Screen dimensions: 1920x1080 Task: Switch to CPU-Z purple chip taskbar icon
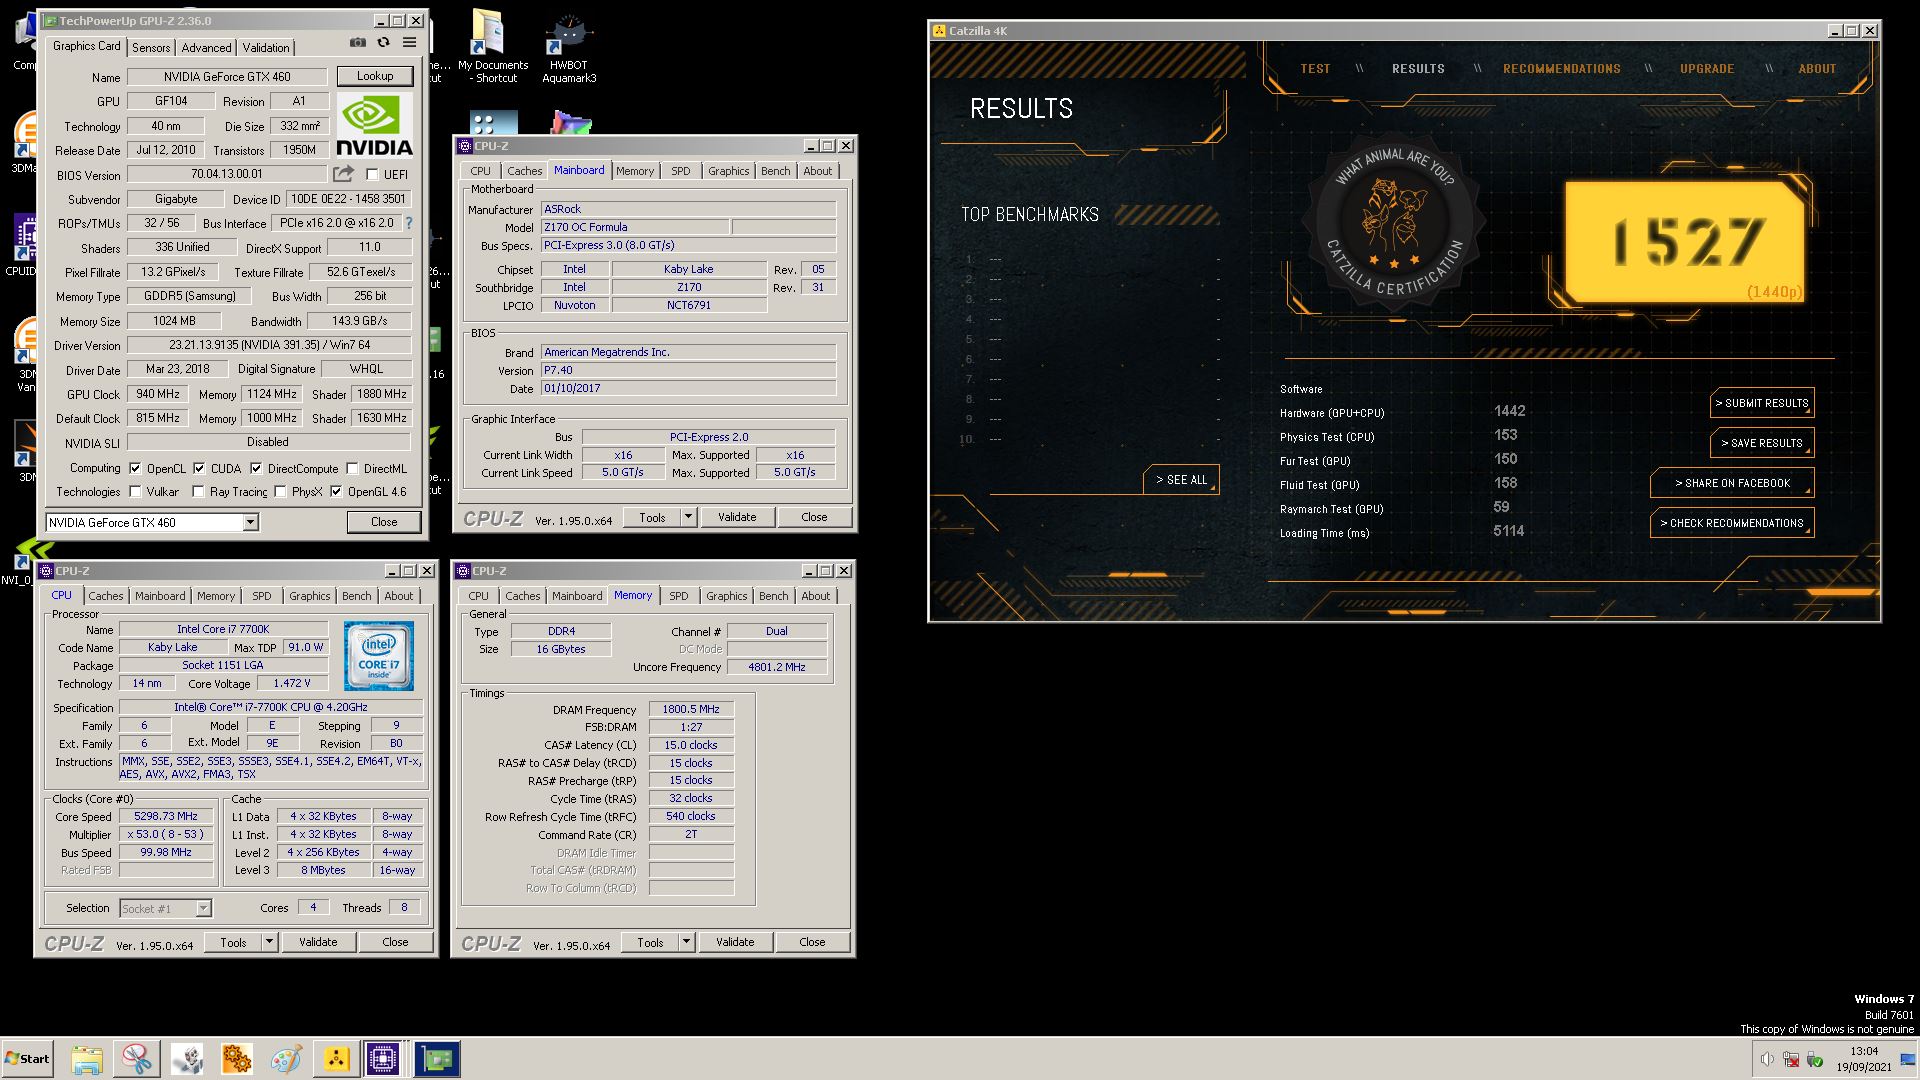pos(383,1059)
